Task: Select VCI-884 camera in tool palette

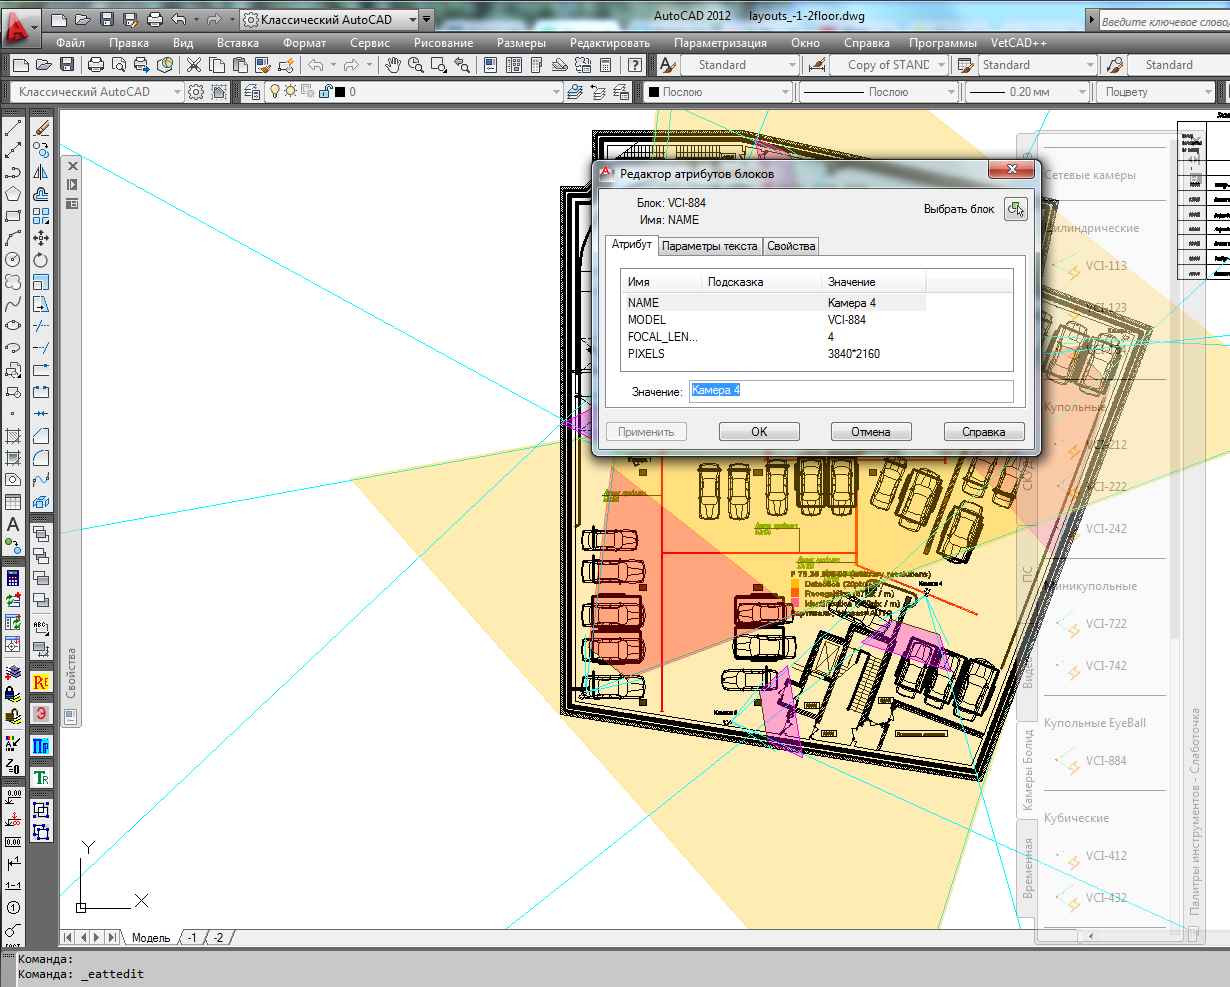Action: coord(1104,760)
